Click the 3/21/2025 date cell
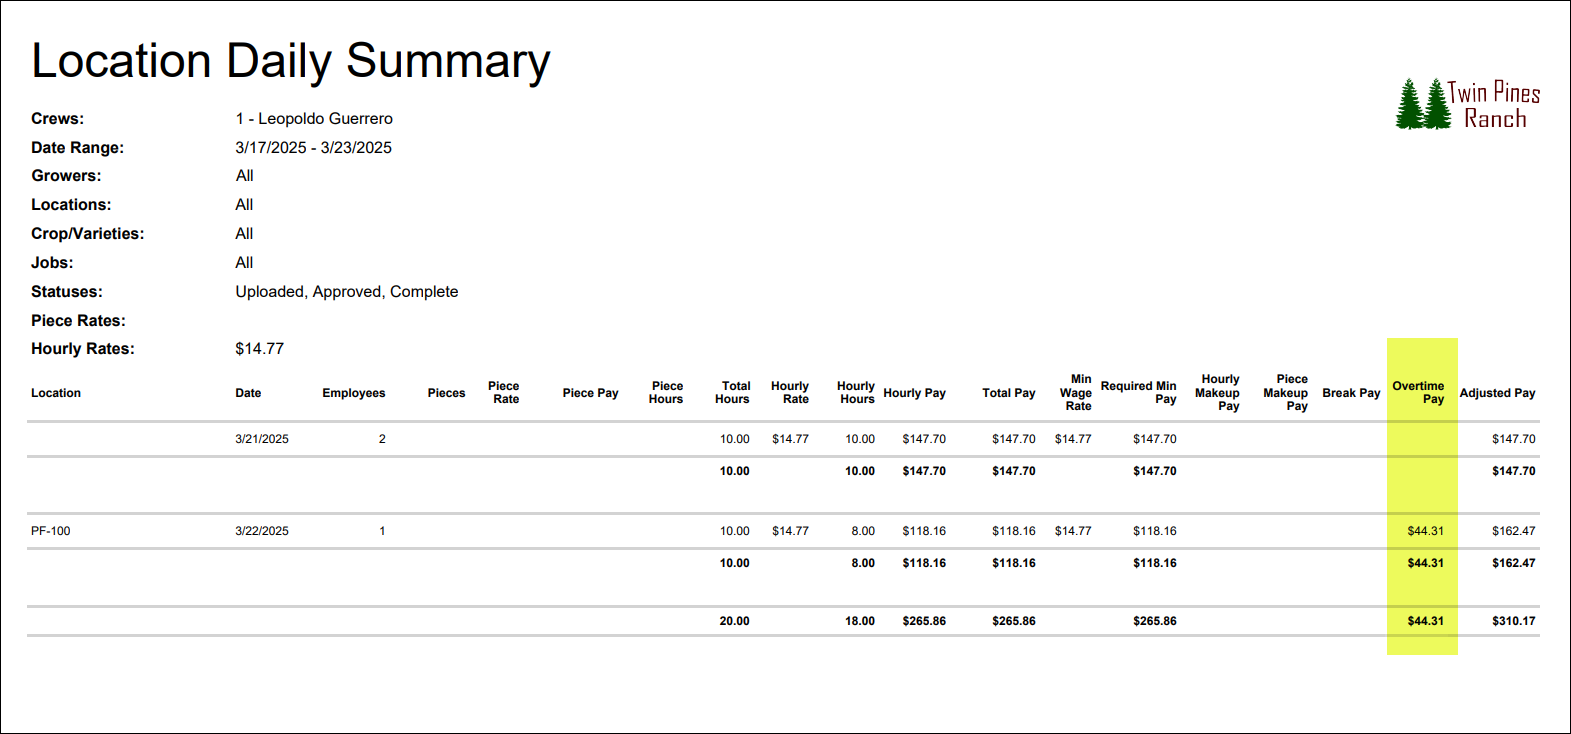 click(x=262, y=439)
